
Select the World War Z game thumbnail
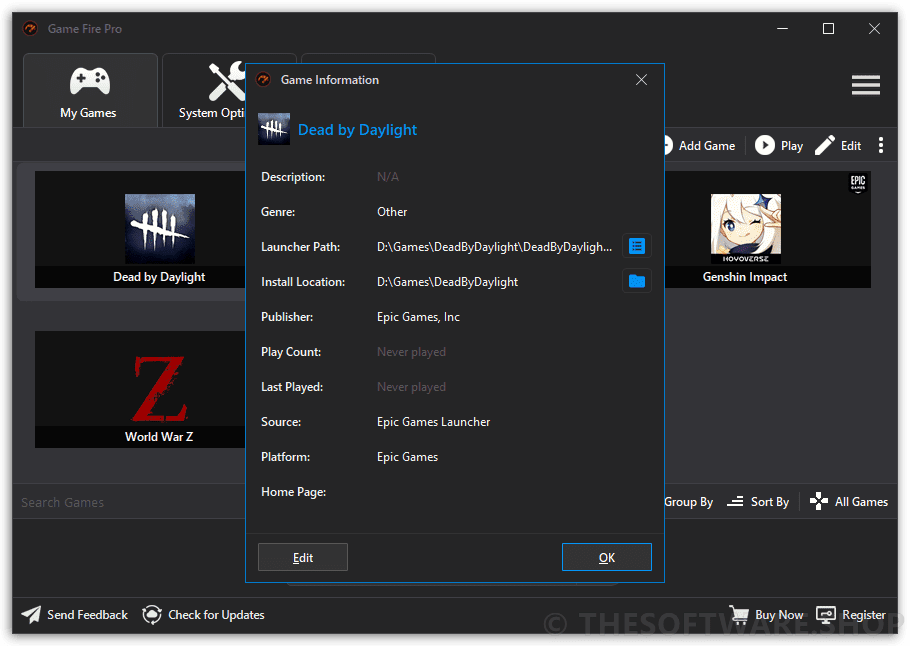pos(140,389)
